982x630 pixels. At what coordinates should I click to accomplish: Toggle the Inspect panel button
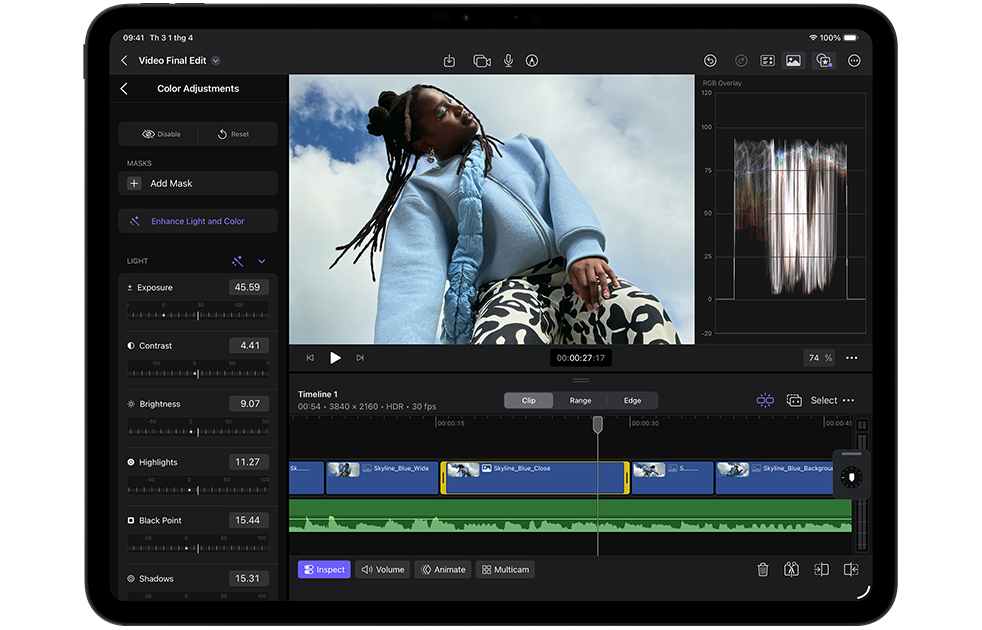pos(324,569)
